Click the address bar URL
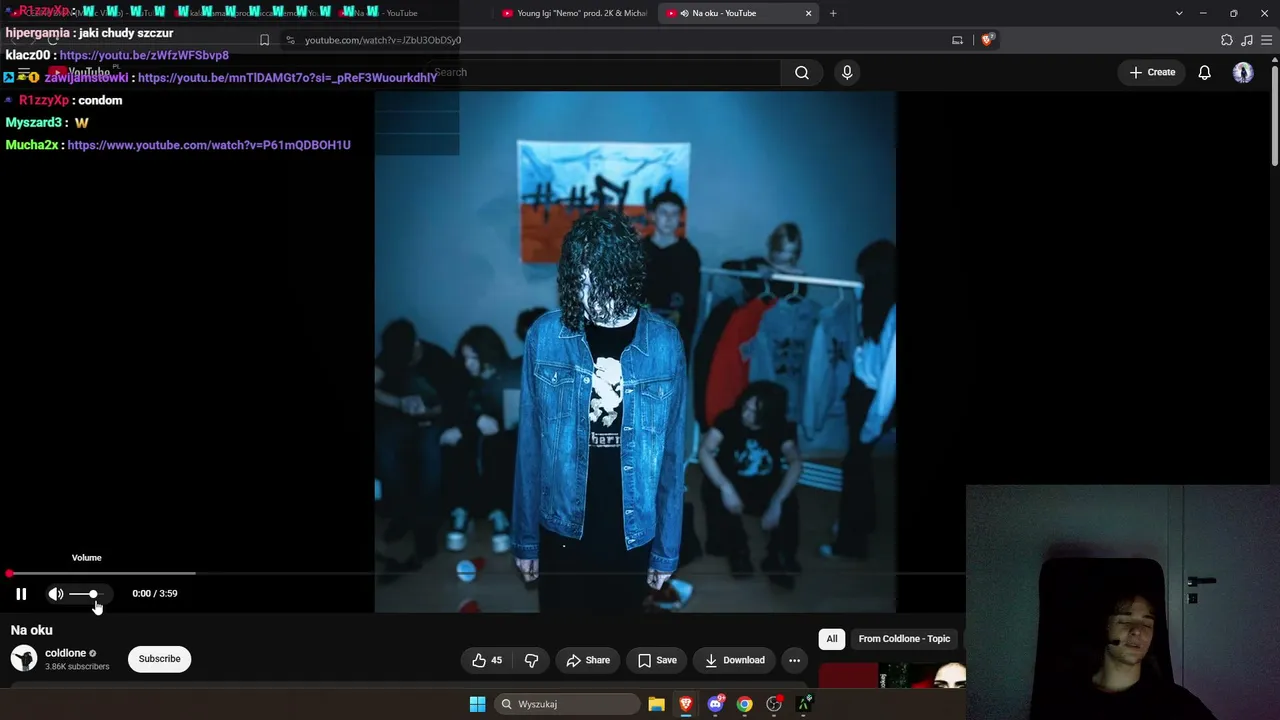The height and width of the screenshot is (720, 1280). (383, 40)
